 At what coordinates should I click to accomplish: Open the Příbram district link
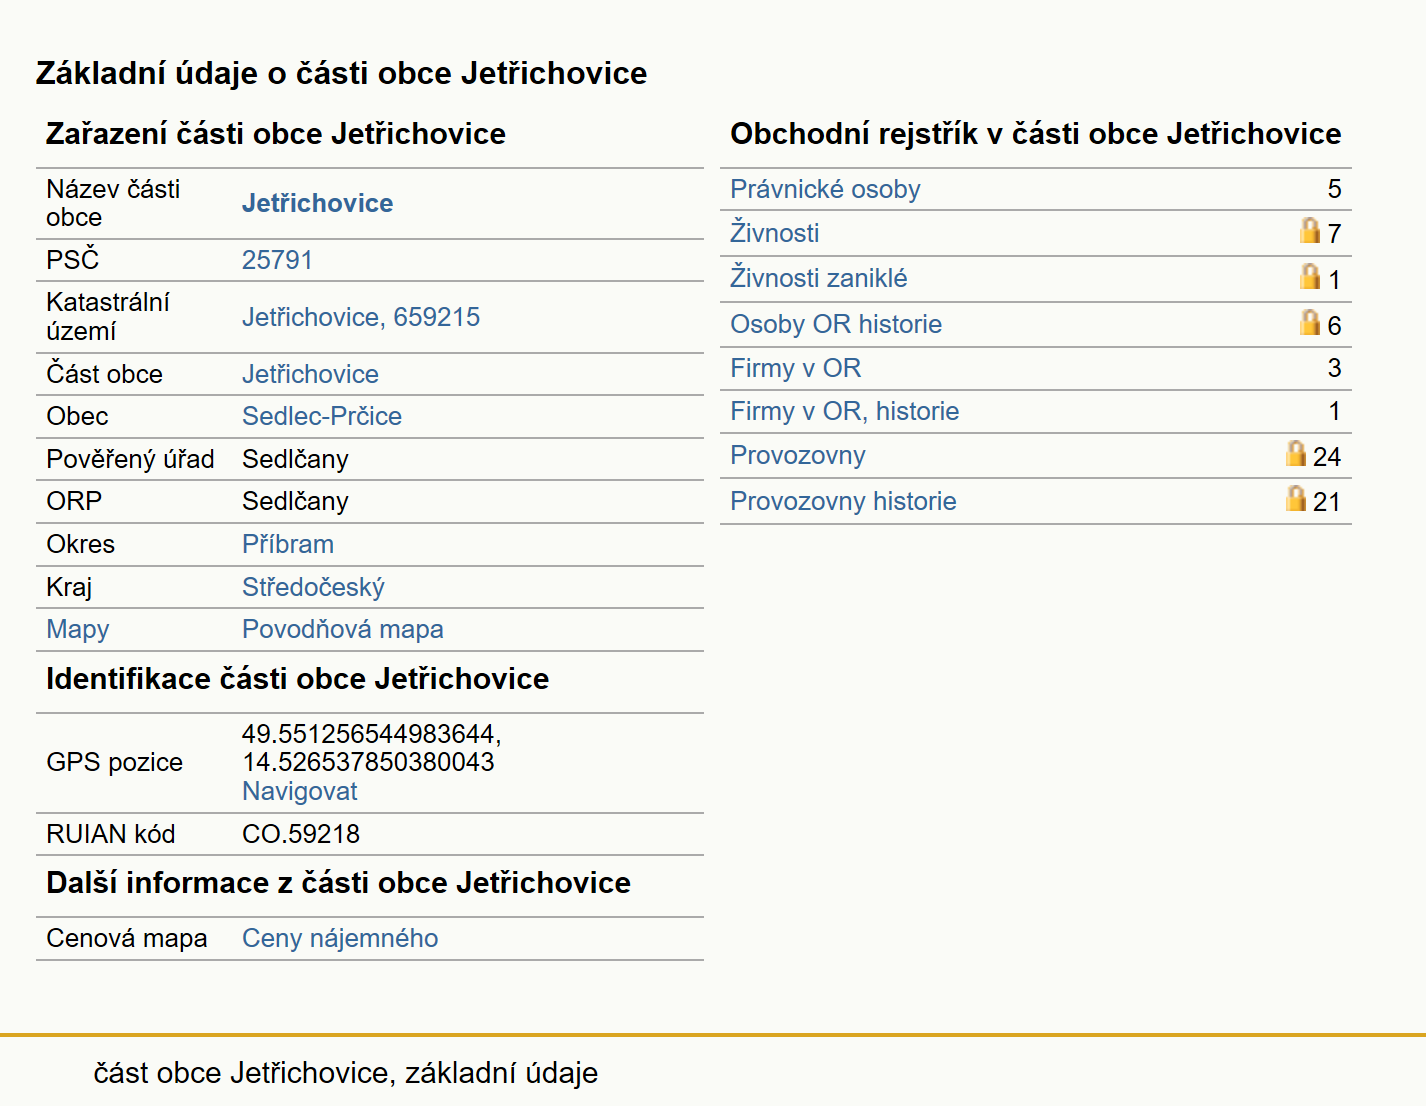coord(288,544)
